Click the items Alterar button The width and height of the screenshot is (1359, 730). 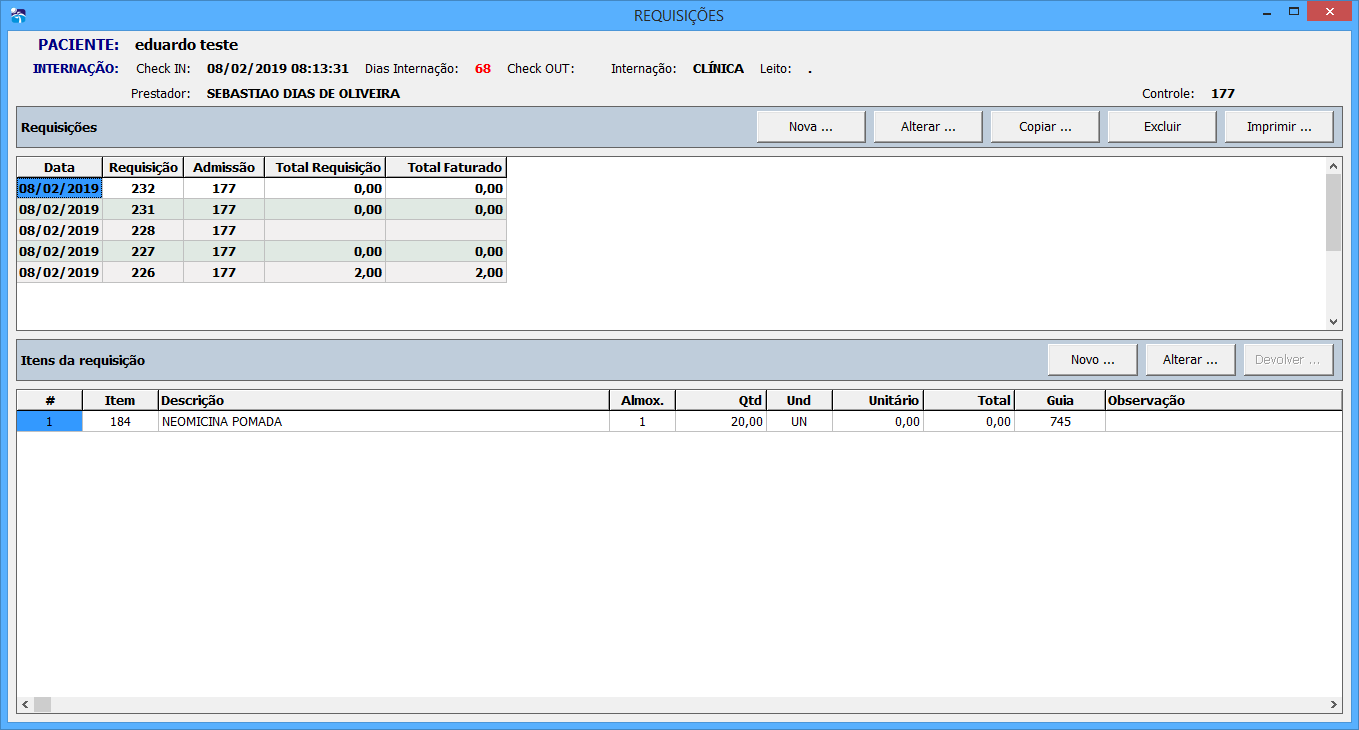1190,360
